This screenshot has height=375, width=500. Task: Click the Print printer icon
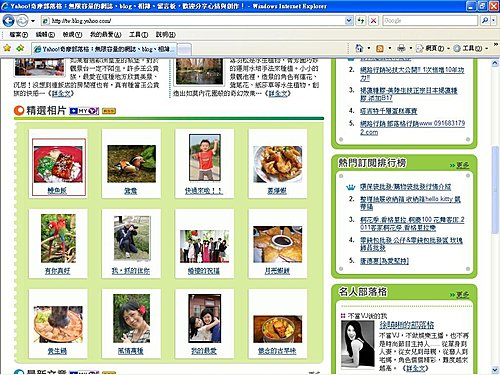401,49
